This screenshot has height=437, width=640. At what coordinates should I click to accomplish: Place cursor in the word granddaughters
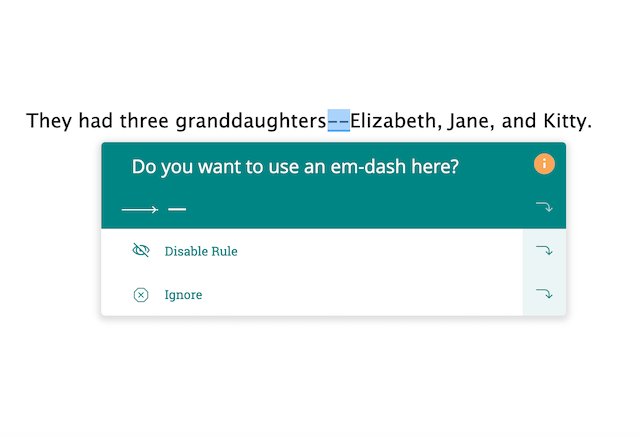click(251, 121)
